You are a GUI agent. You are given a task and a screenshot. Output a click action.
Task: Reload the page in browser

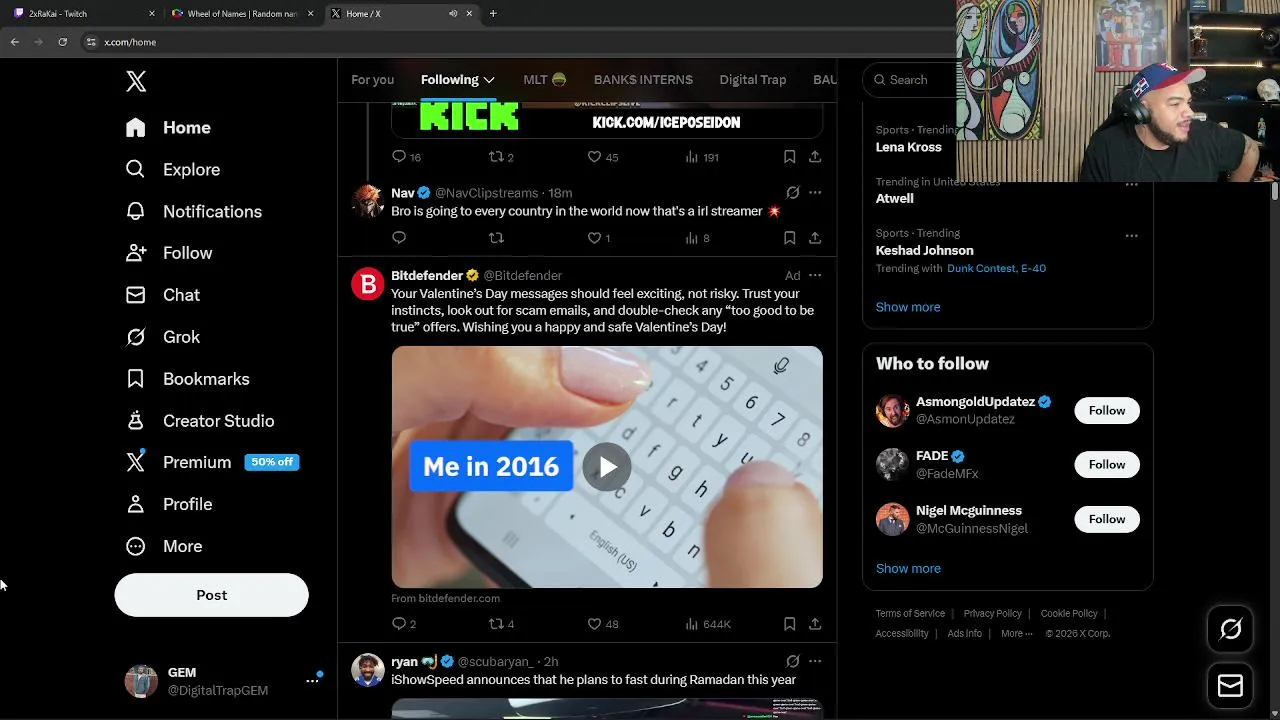[x=62, y=42]
